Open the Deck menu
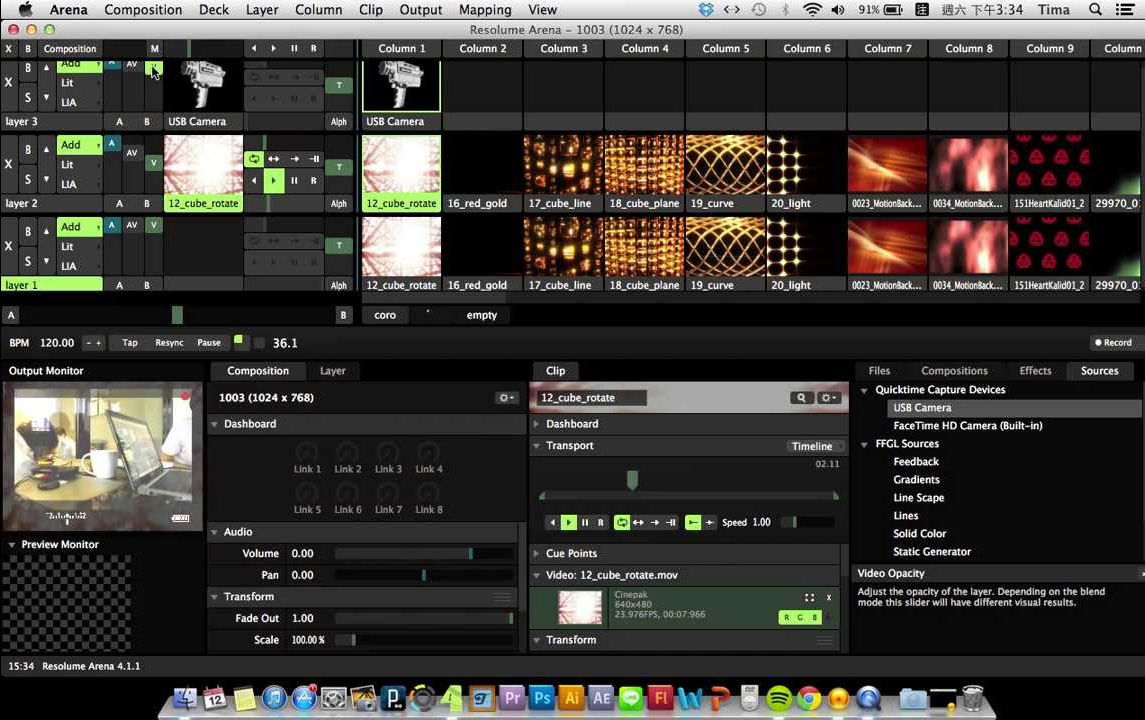1145x720 pixels. point(214,9)
